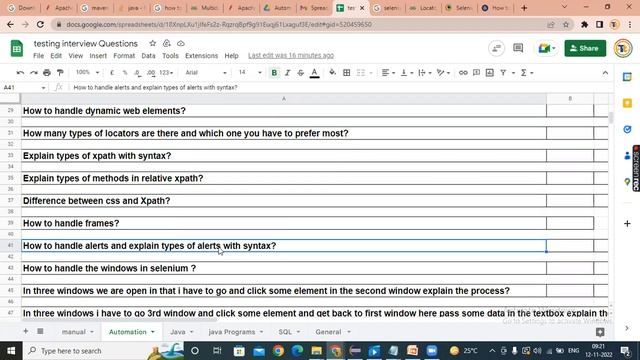
Task: Open the Tasks side panel icon
Action: (627, 129)
